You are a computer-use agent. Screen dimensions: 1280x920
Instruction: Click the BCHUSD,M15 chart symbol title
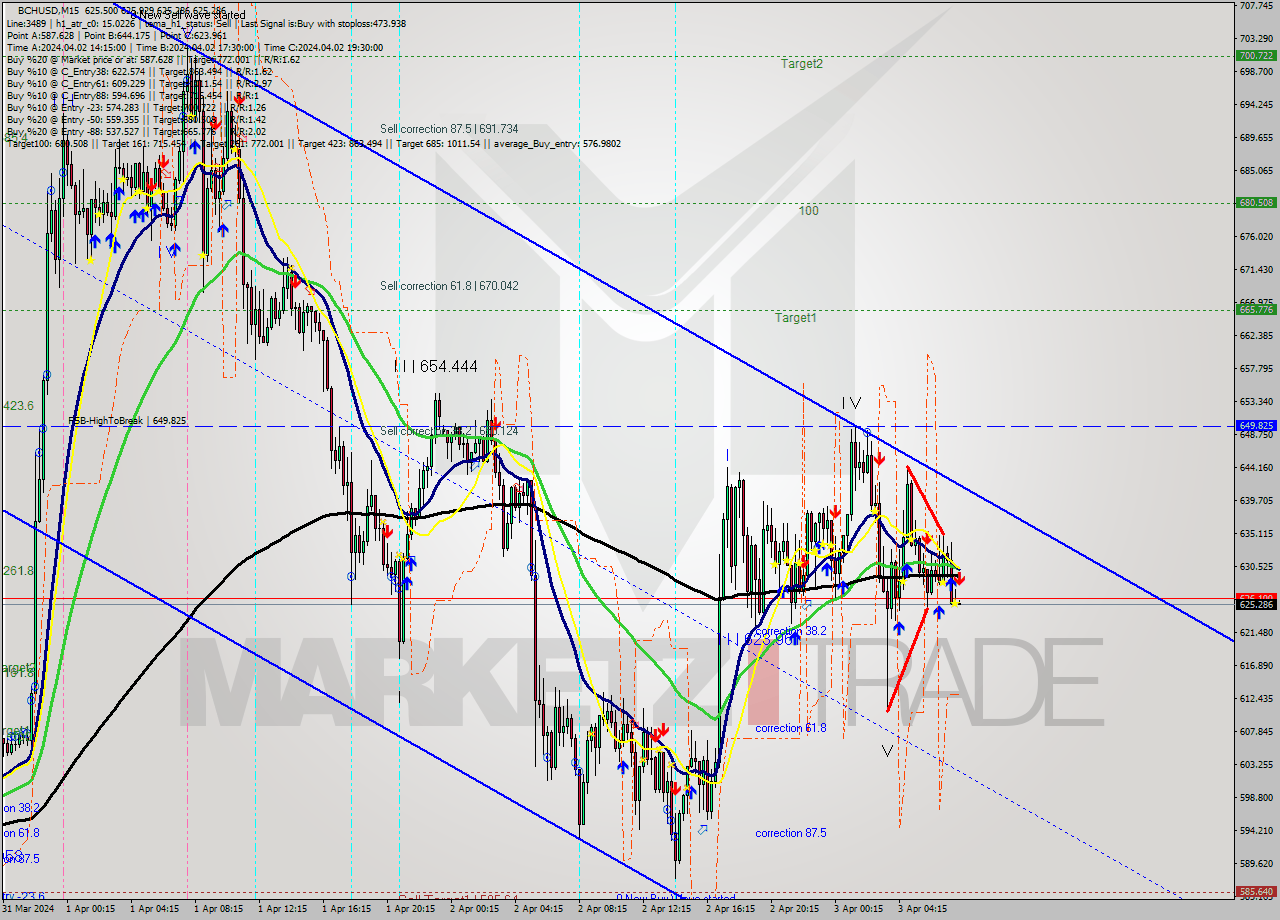coord(50,10)
